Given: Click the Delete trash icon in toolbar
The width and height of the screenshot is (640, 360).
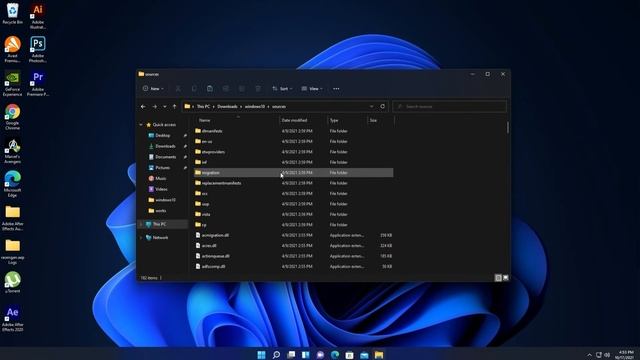Looking at the screenshot, I should click(x=258, y=89).
